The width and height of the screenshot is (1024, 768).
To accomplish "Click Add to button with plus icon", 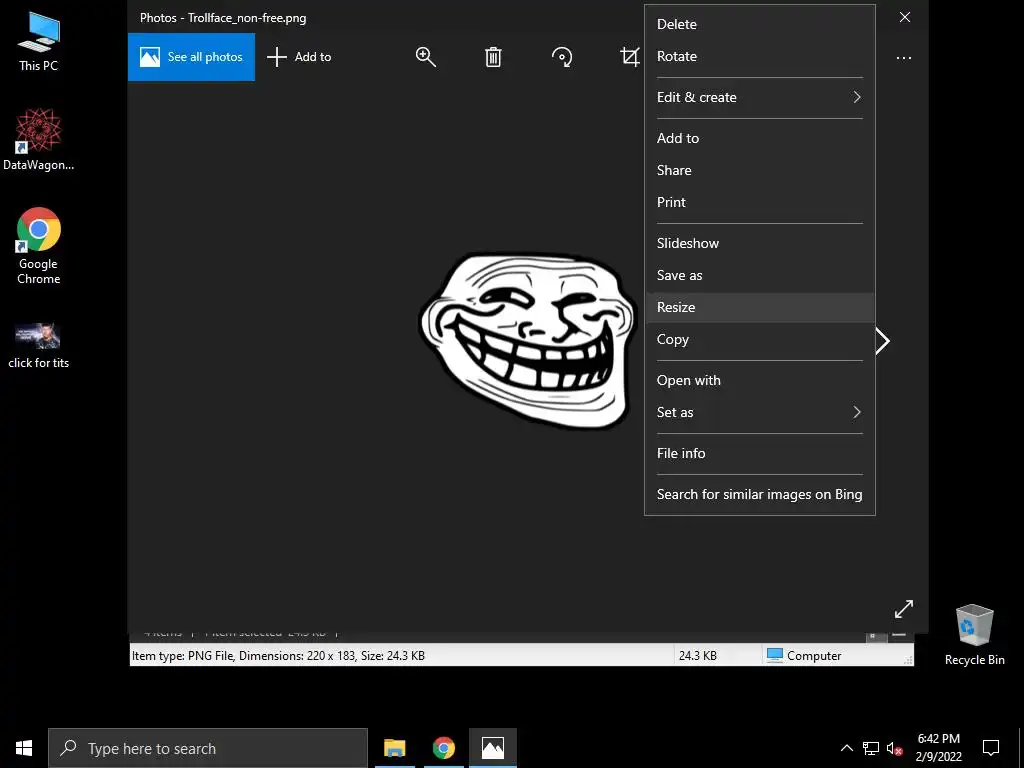I will pyautogui.click(x=299, y=57).
